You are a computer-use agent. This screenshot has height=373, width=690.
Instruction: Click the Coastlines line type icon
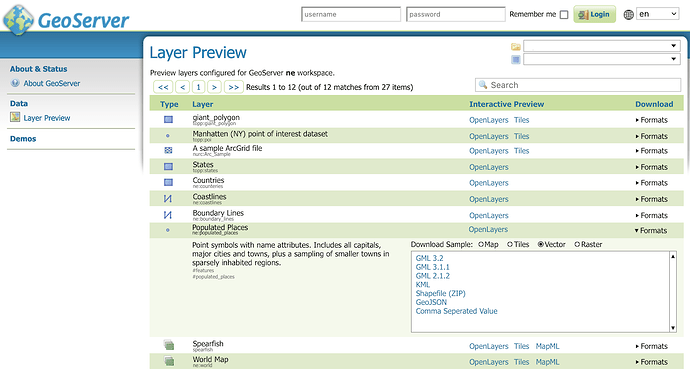tap(168, 198)
